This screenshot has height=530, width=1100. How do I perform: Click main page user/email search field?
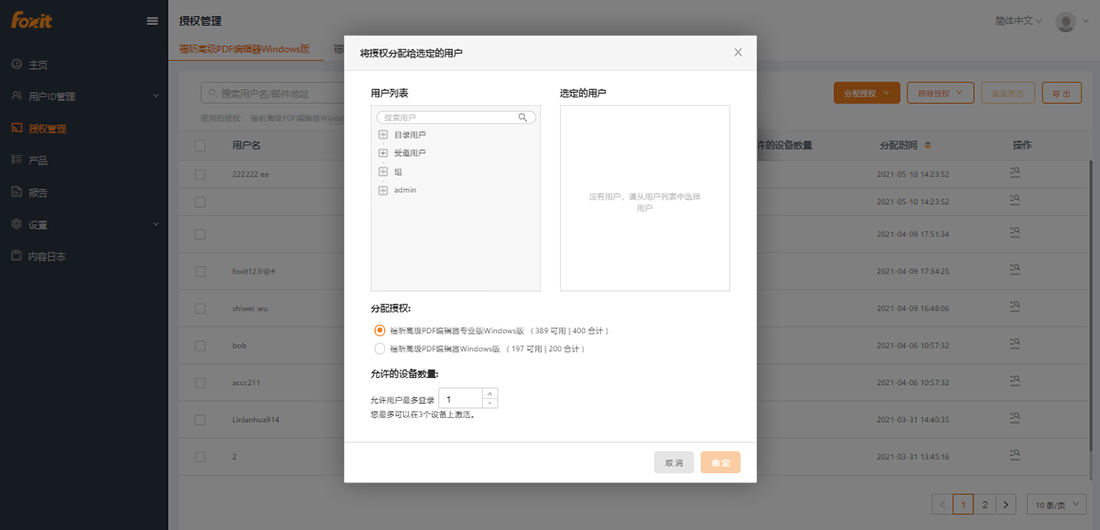273,93
